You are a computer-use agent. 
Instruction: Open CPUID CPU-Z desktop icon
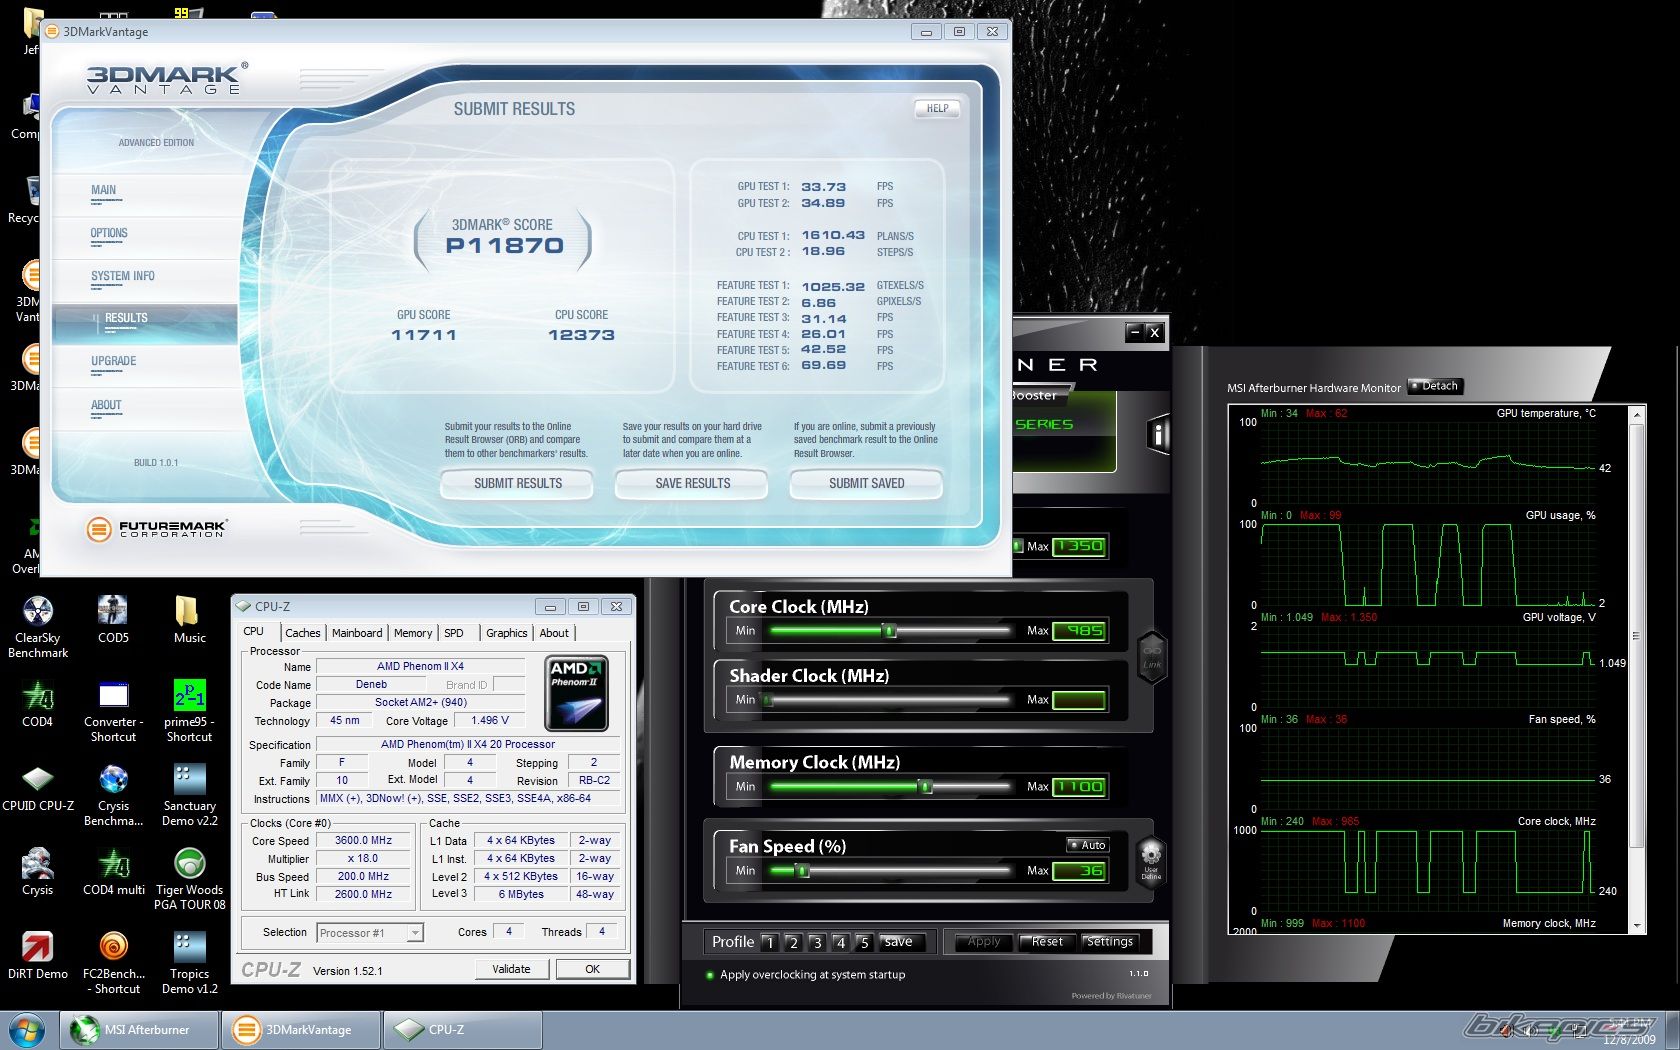coord(38,788)
